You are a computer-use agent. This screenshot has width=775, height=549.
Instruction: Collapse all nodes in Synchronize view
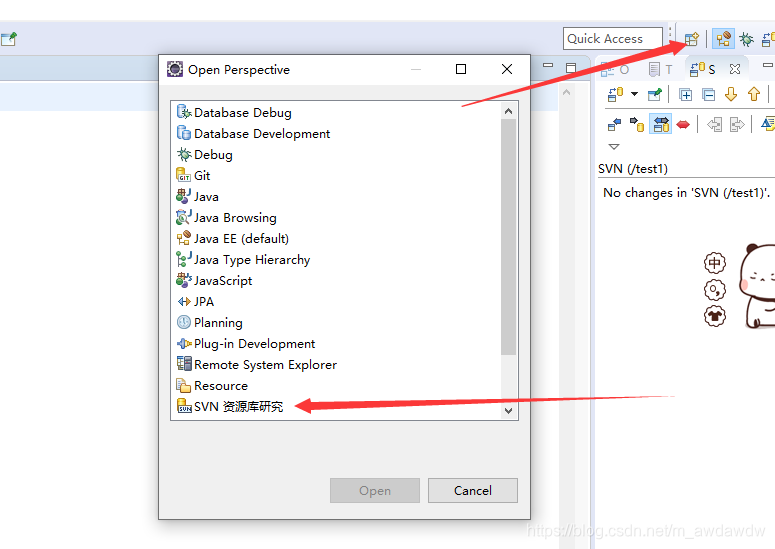708,94
